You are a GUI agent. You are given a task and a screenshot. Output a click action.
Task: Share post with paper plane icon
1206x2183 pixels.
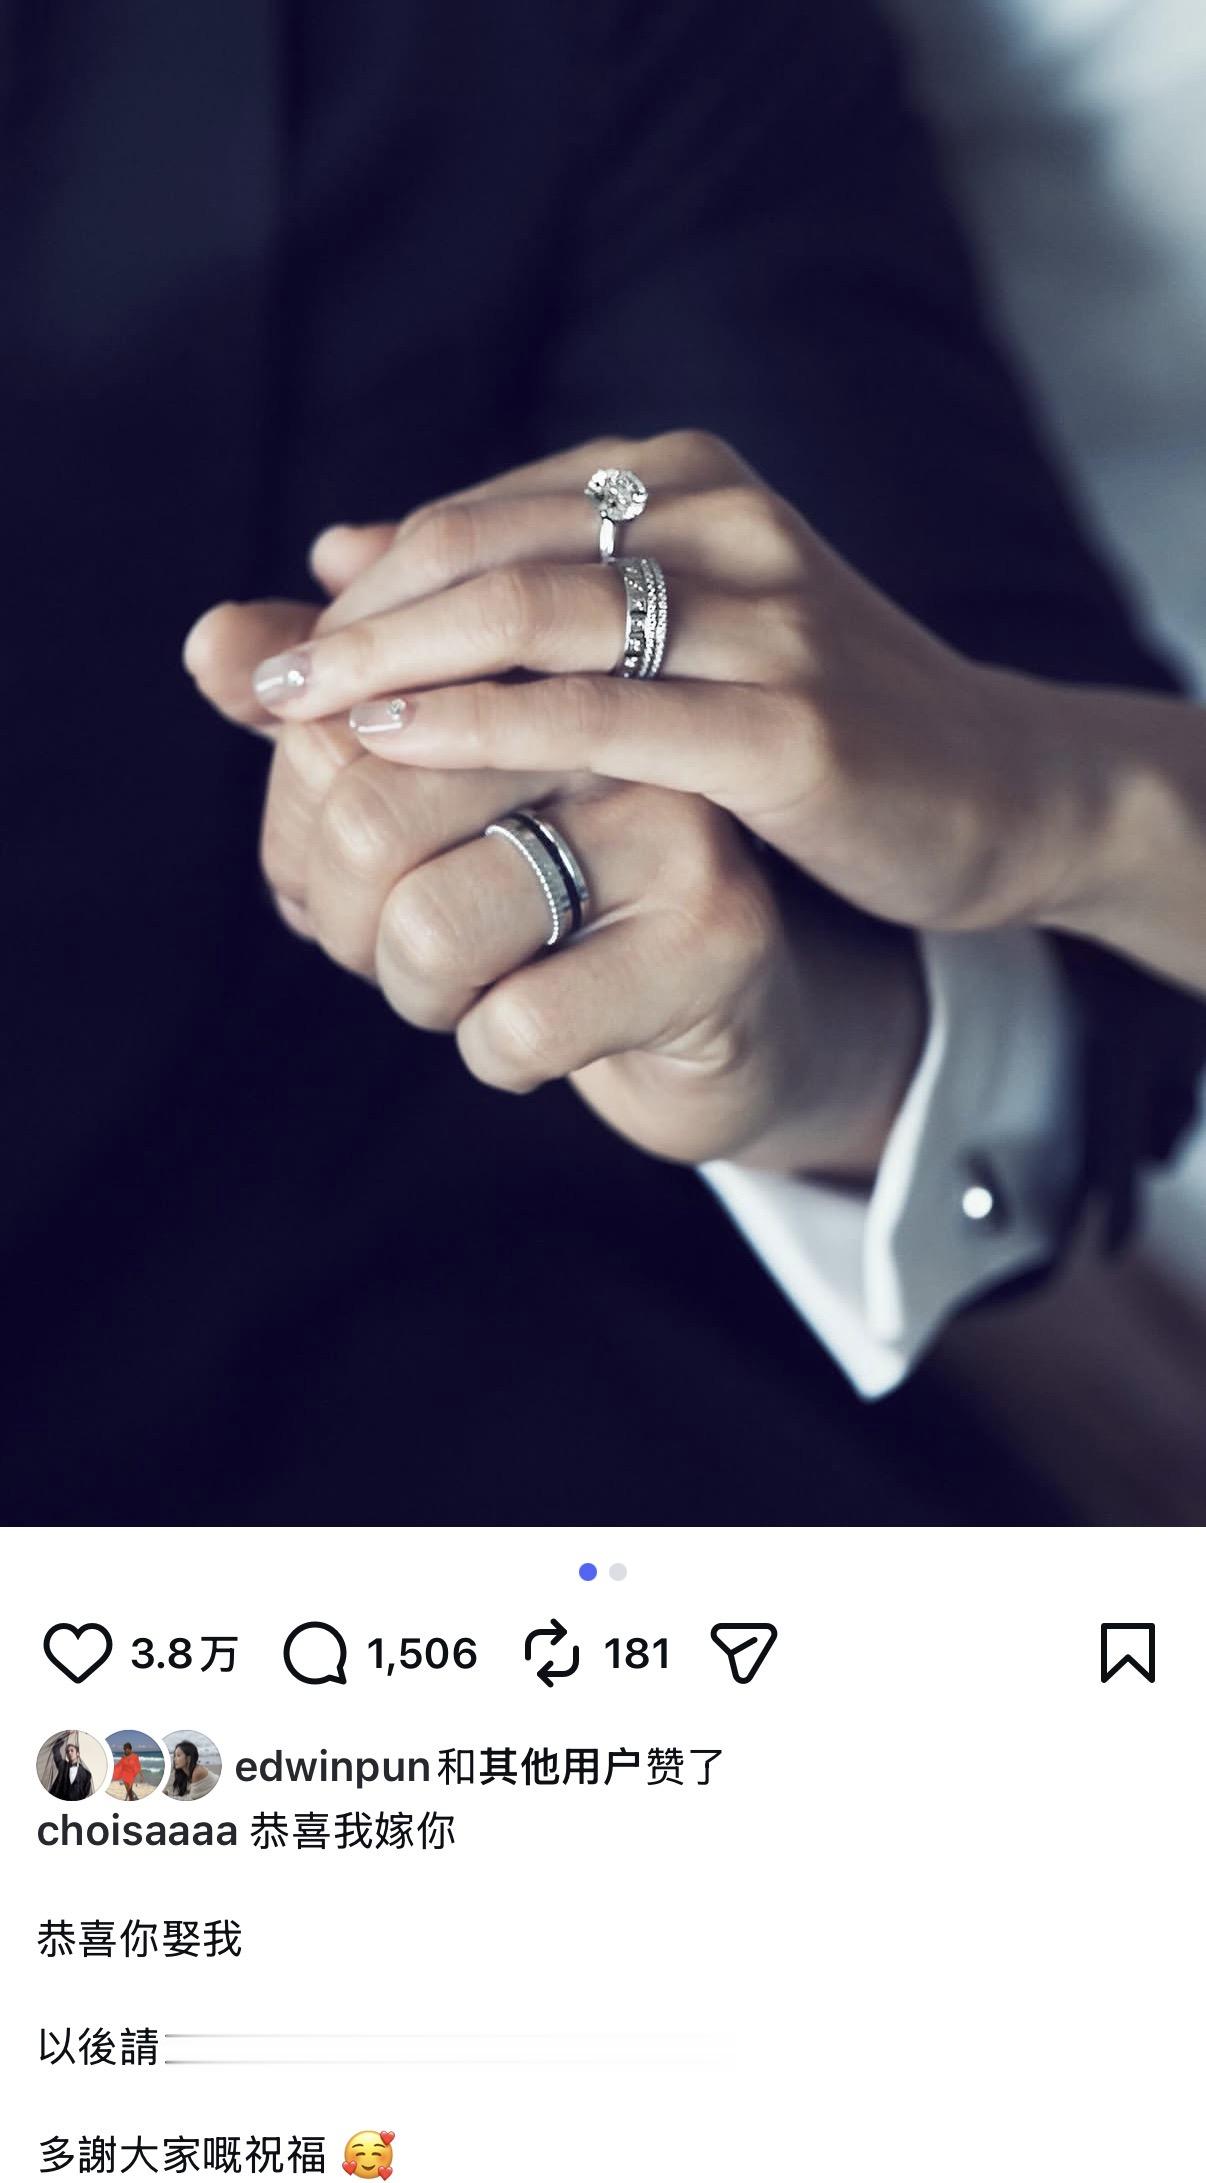[x=743, y=1653]
